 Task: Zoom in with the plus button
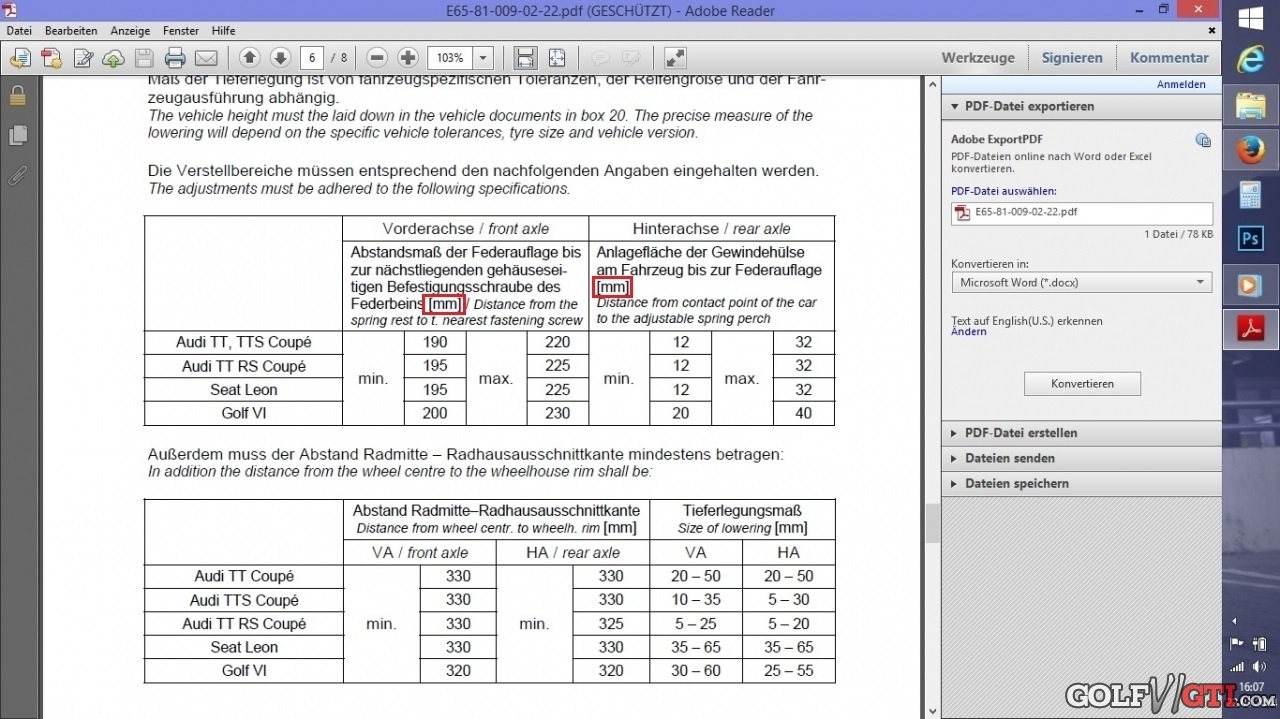407,58
